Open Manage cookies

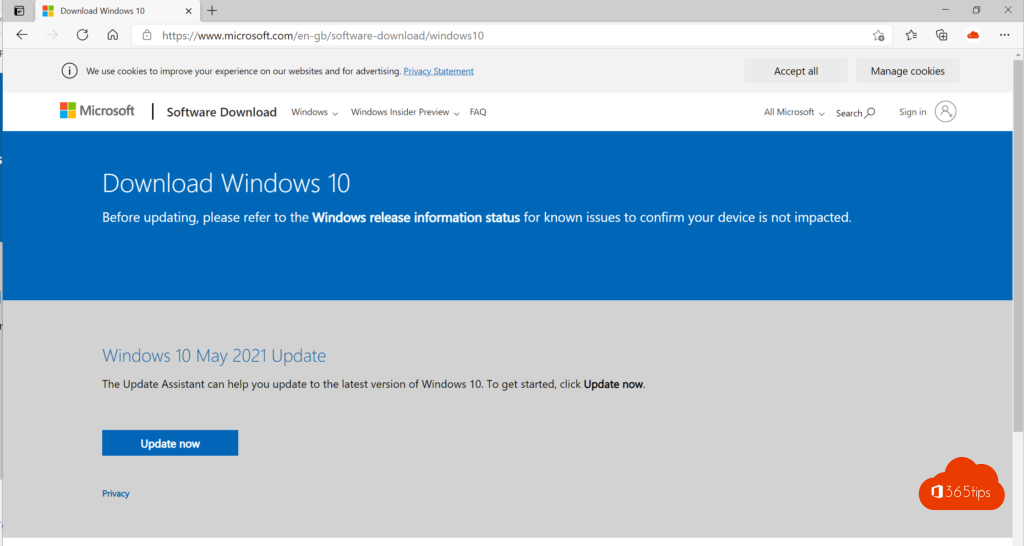click(907, 71)
